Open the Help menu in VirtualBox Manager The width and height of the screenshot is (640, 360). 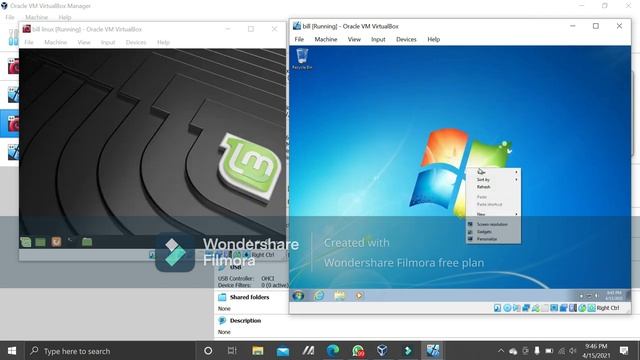[64, 17]
